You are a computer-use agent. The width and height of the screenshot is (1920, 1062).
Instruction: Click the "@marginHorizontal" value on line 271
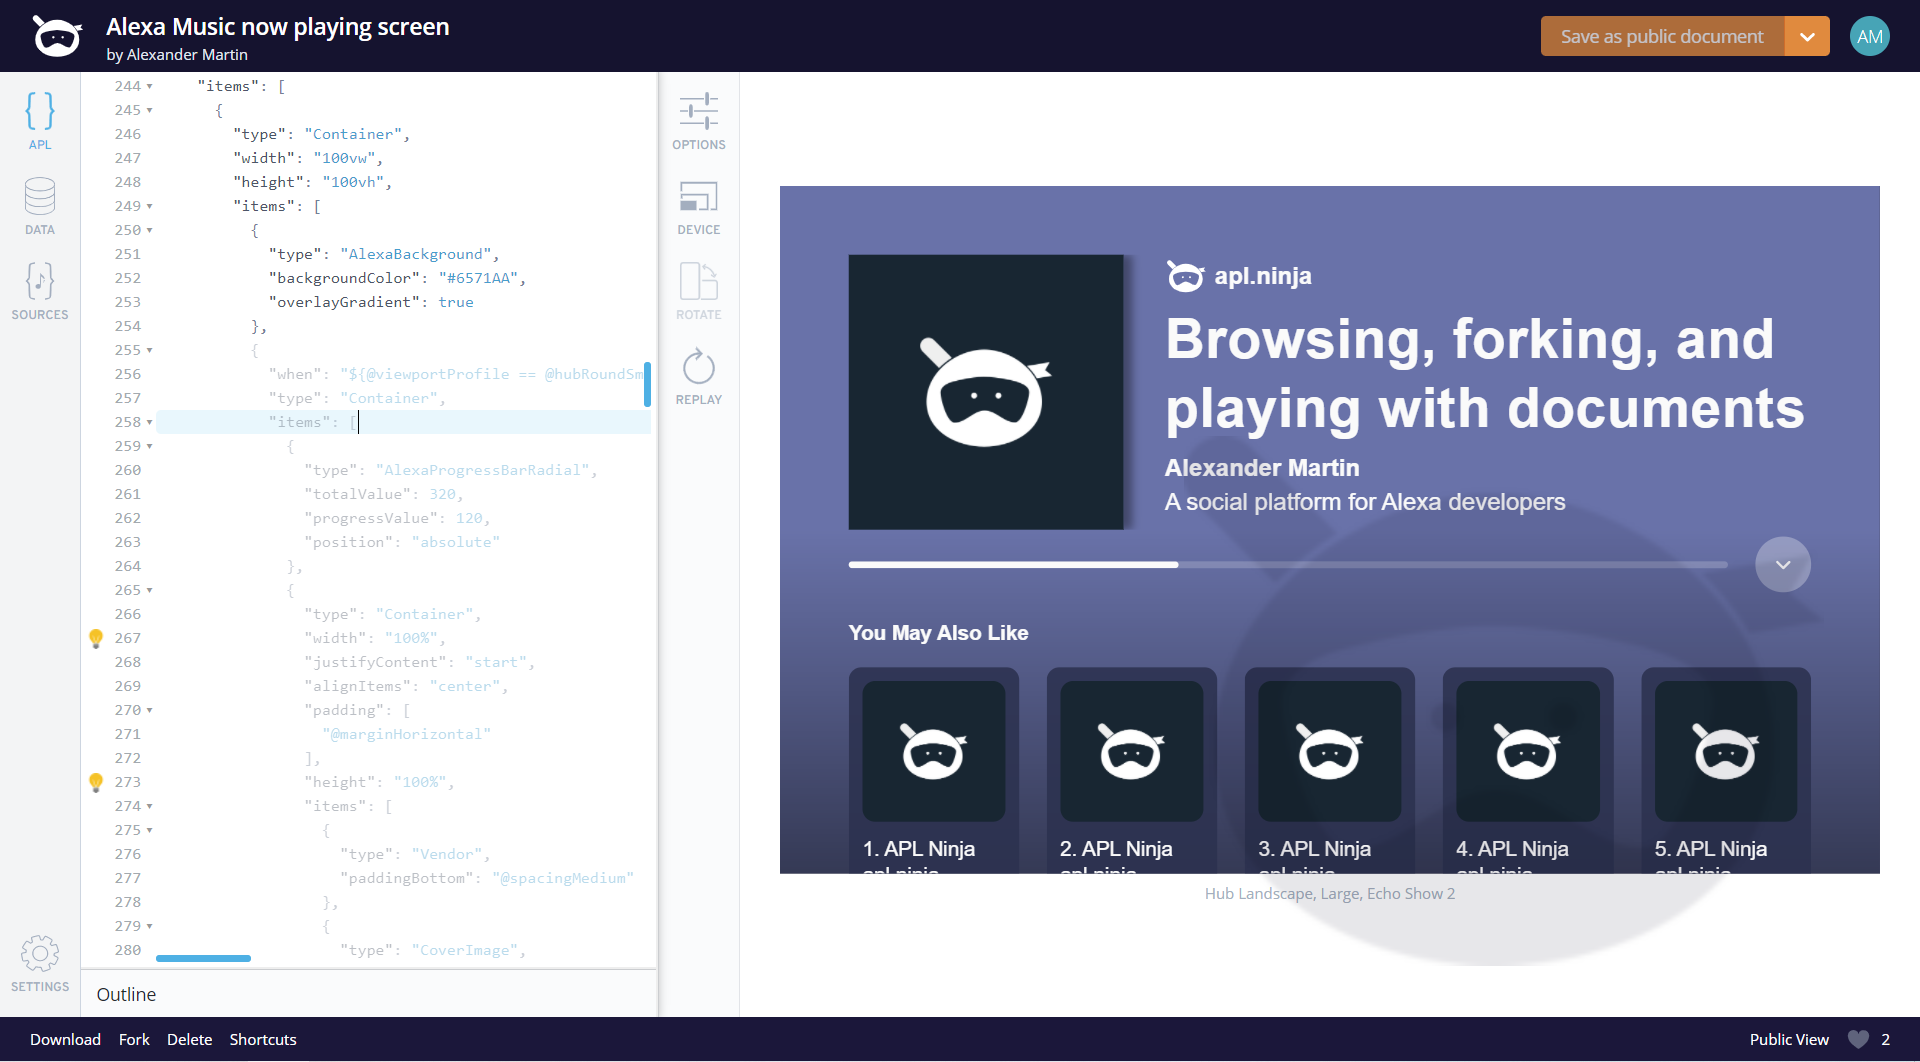pyautogui.click(x=407, y=734)
